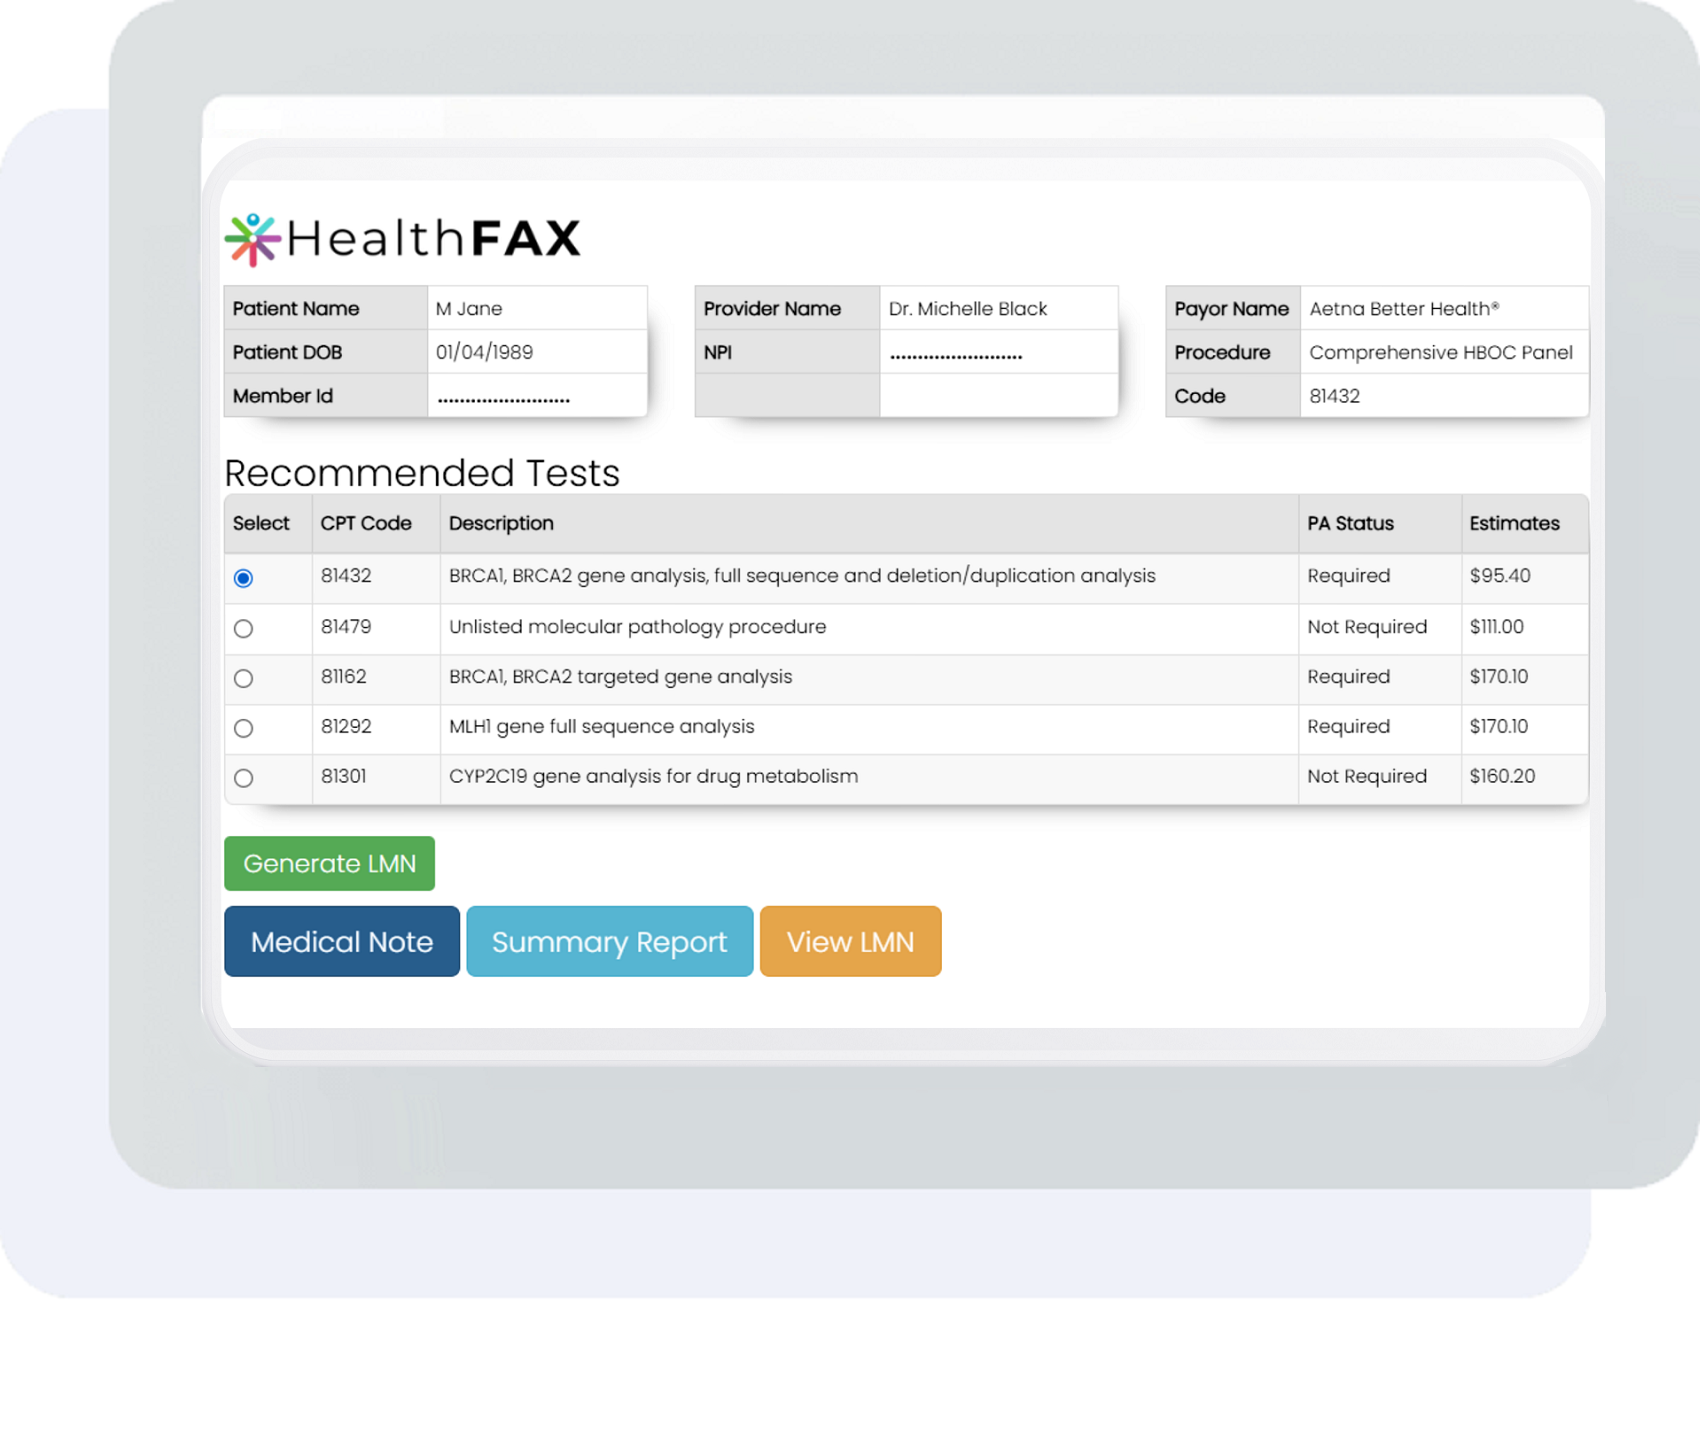1700x1438 pixels.
Task: Click the Patient Name value M Jane
Action: click(469, 309)
